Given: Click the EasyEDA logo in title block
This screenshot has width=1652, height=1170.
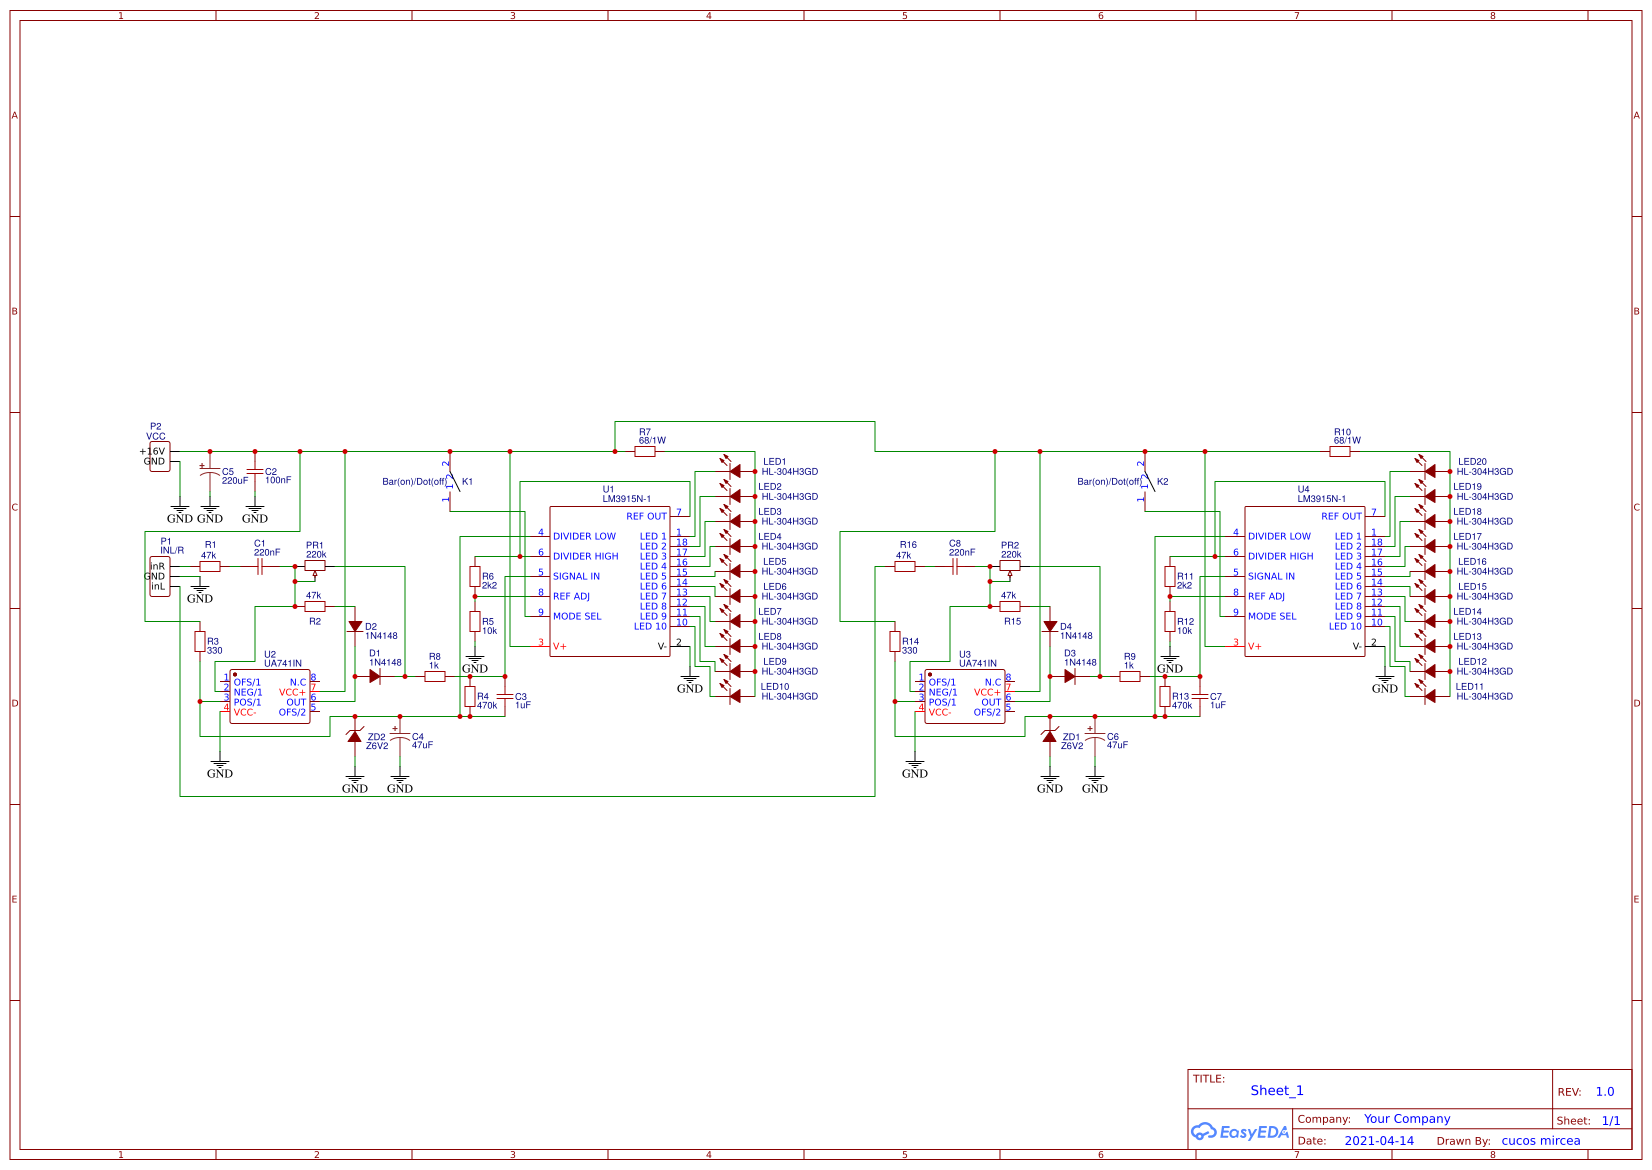Looking at the screenshot, I should point(1240,1133).
